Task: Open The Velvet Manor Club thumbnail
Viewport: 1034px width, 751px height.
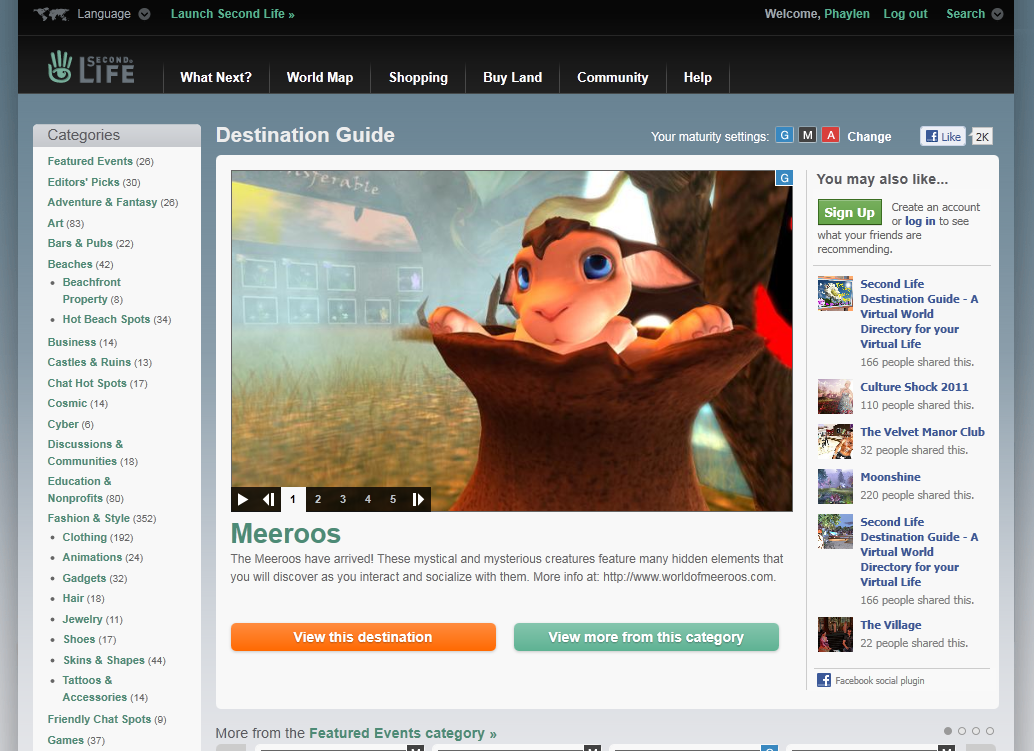Action: point(835,441)
